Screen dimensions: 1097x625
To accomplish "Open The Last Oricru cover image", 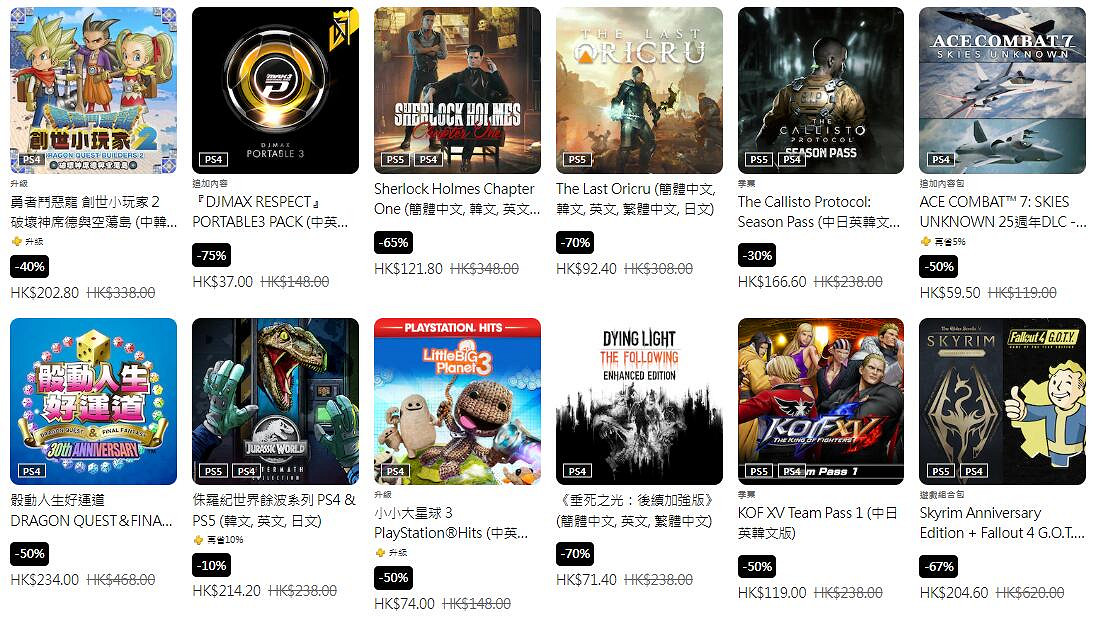I will (639, 90).
